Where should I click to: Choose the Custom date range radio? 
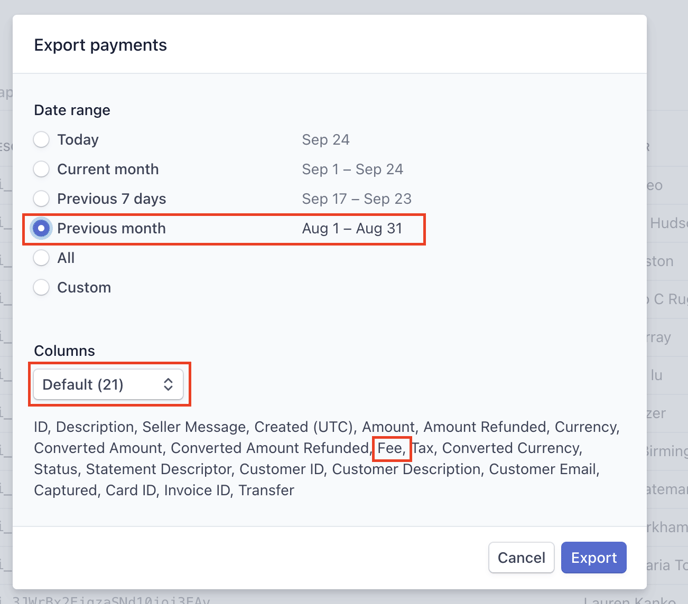41,287
